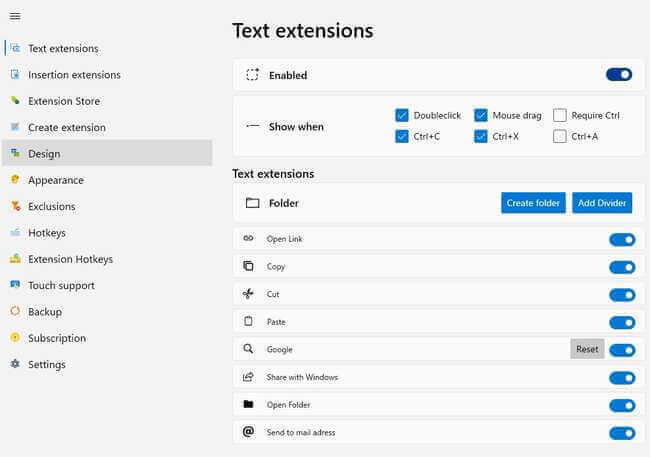Select Insertion extensions in the sidebar
This screenshot has width=650, height=457.
coord(74,75)
